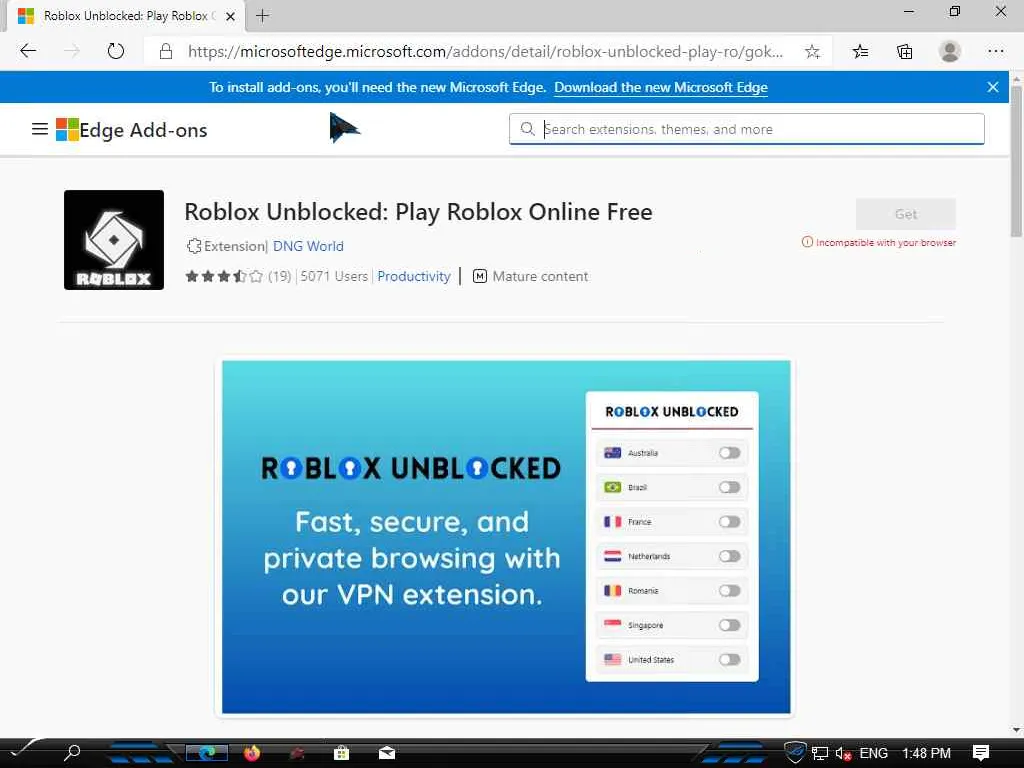Open the Favorites list
Viewport: 1024px width, 768px height.
pos(861,52)
